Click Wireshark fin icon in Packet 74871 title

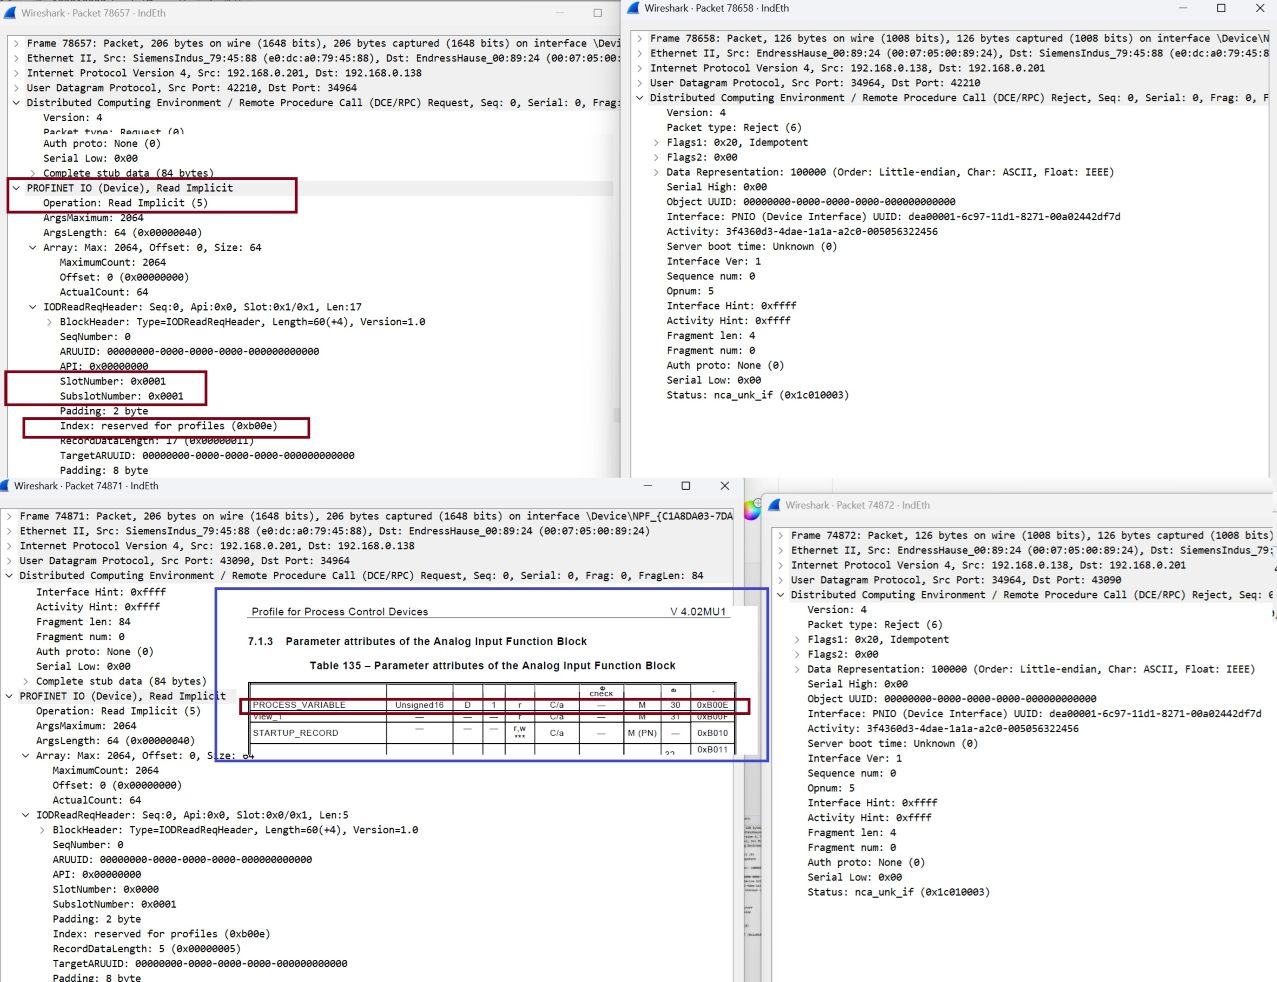5,485
